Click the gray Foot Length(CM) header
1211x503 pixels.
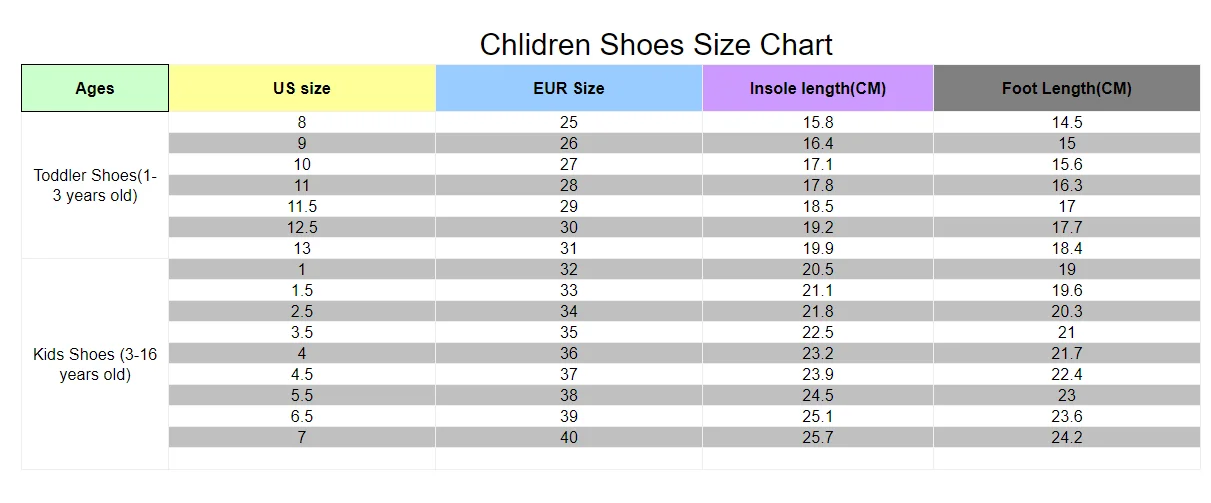click(x=1067, y=88)
